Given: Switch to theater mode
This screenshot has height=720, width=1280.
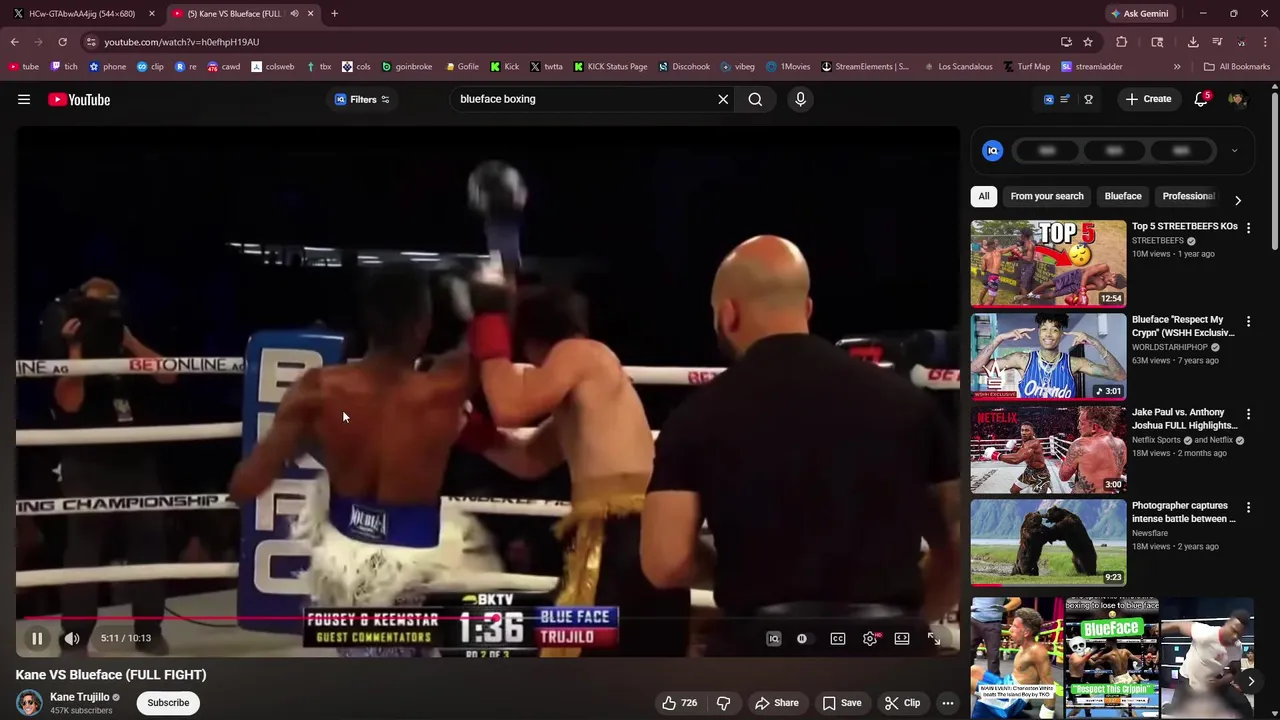Looking at the screenshot, I should point(902,639).
